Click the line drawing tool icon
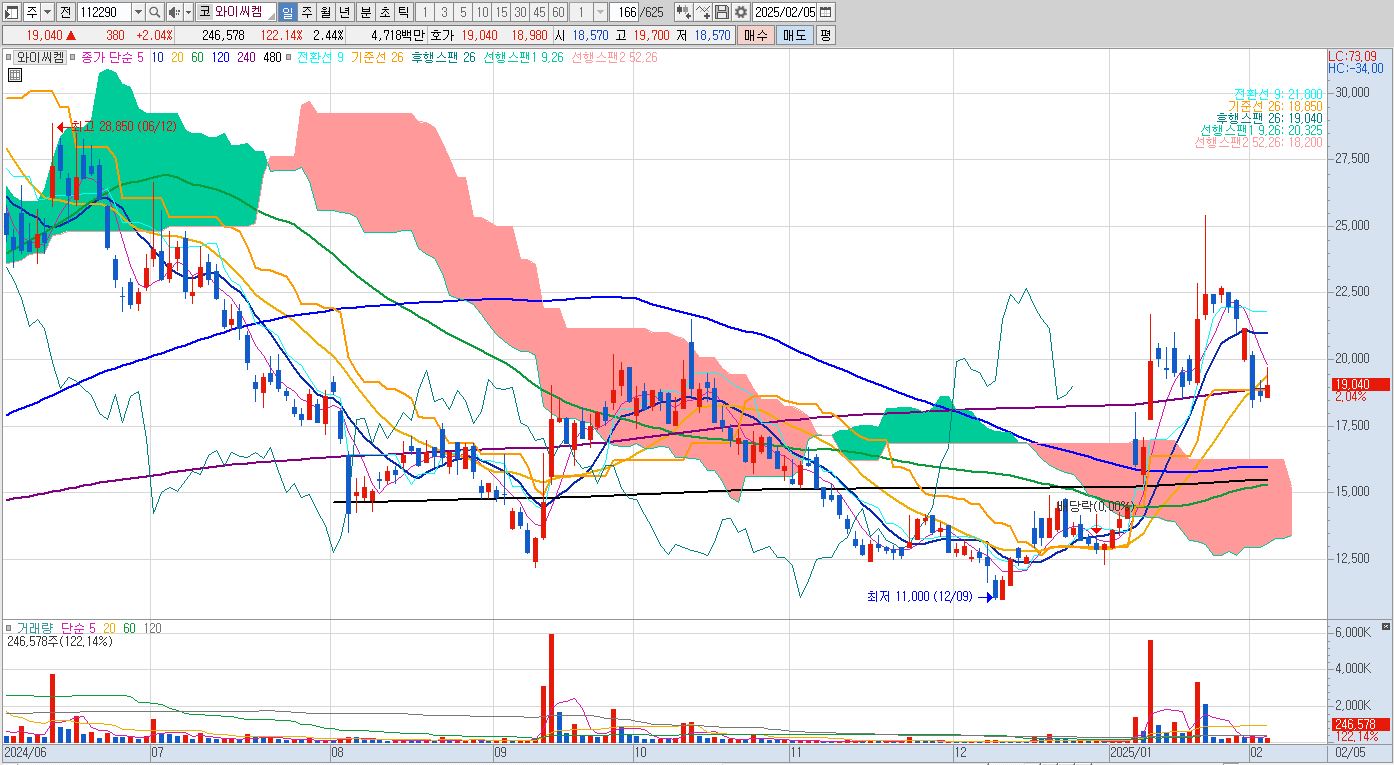The height and width of the screenshot is (765, 1394). 704,12
